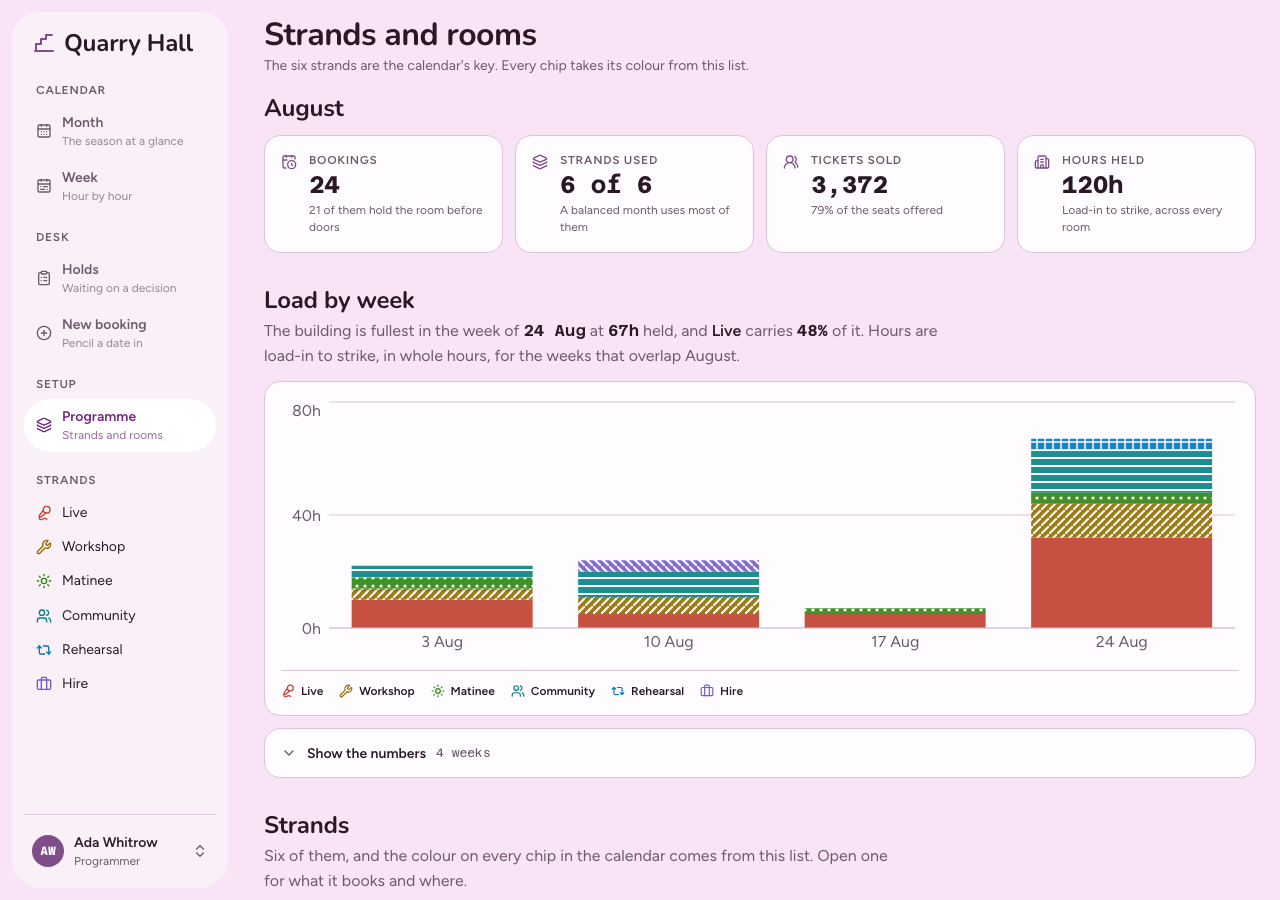Viewport: 1280px width, 900px height.
Task: Select the Live microphone icon in sidebar
Action: [44, 512]
